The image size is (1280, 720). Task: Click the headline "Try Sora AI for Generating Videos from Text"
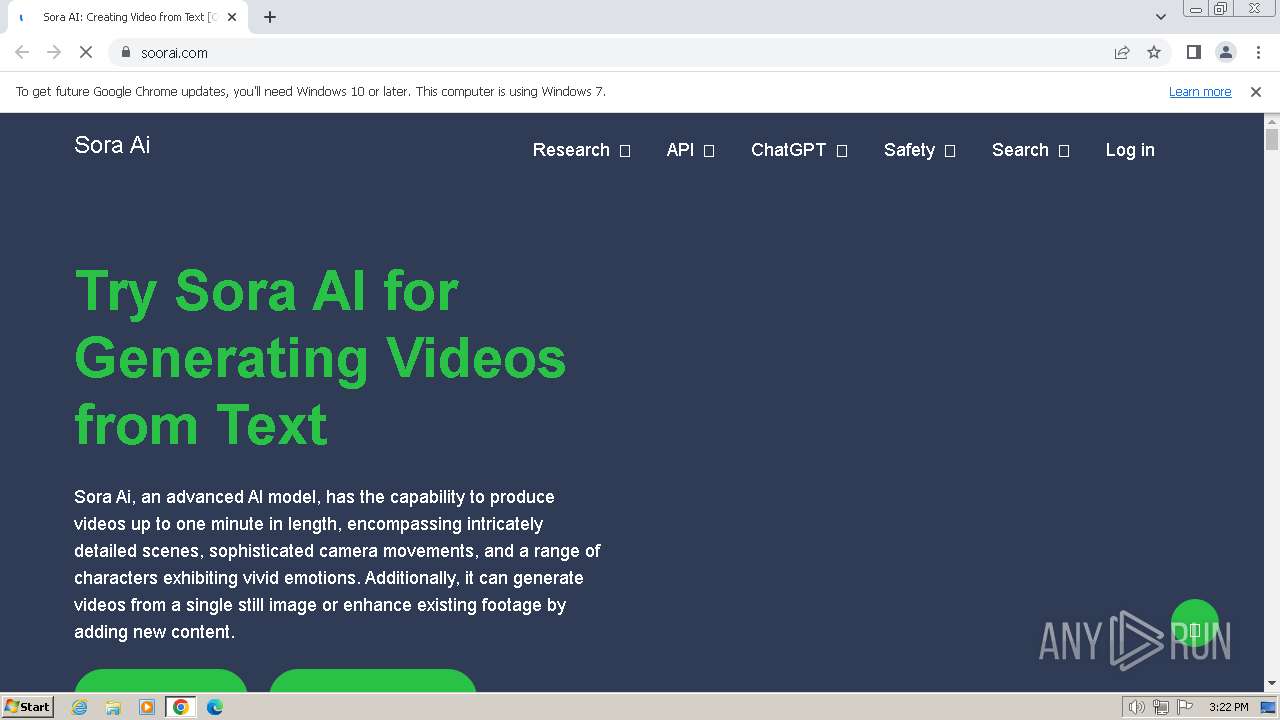pyautogui.click(x=320, y=357)
